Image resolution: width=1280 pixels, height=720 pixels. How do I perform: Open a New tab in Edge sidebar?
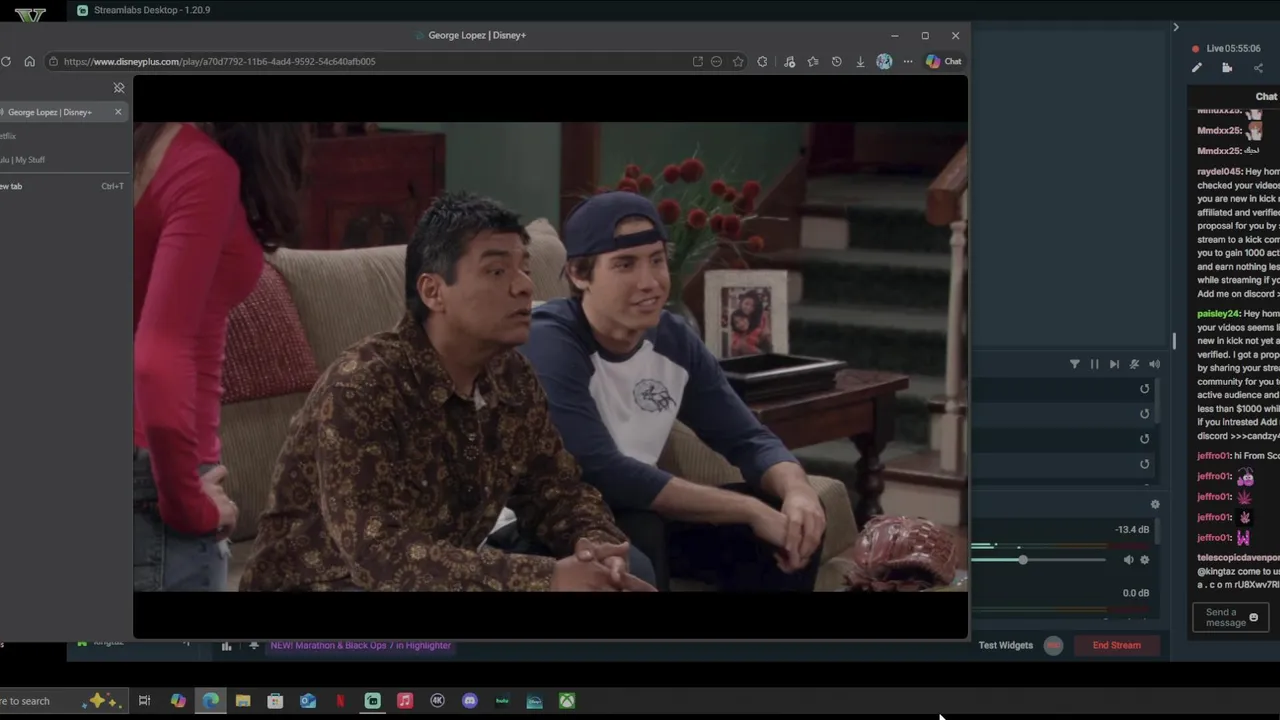tap(60, 186)
